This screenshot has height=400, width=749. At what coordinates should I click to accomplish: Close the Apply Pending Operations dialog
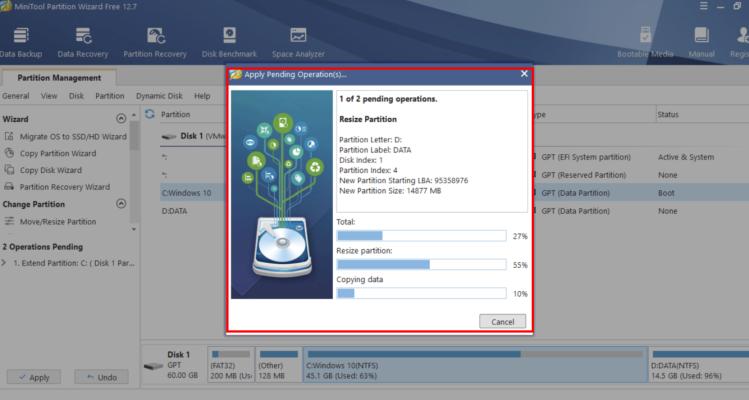(x=524, y=74)
